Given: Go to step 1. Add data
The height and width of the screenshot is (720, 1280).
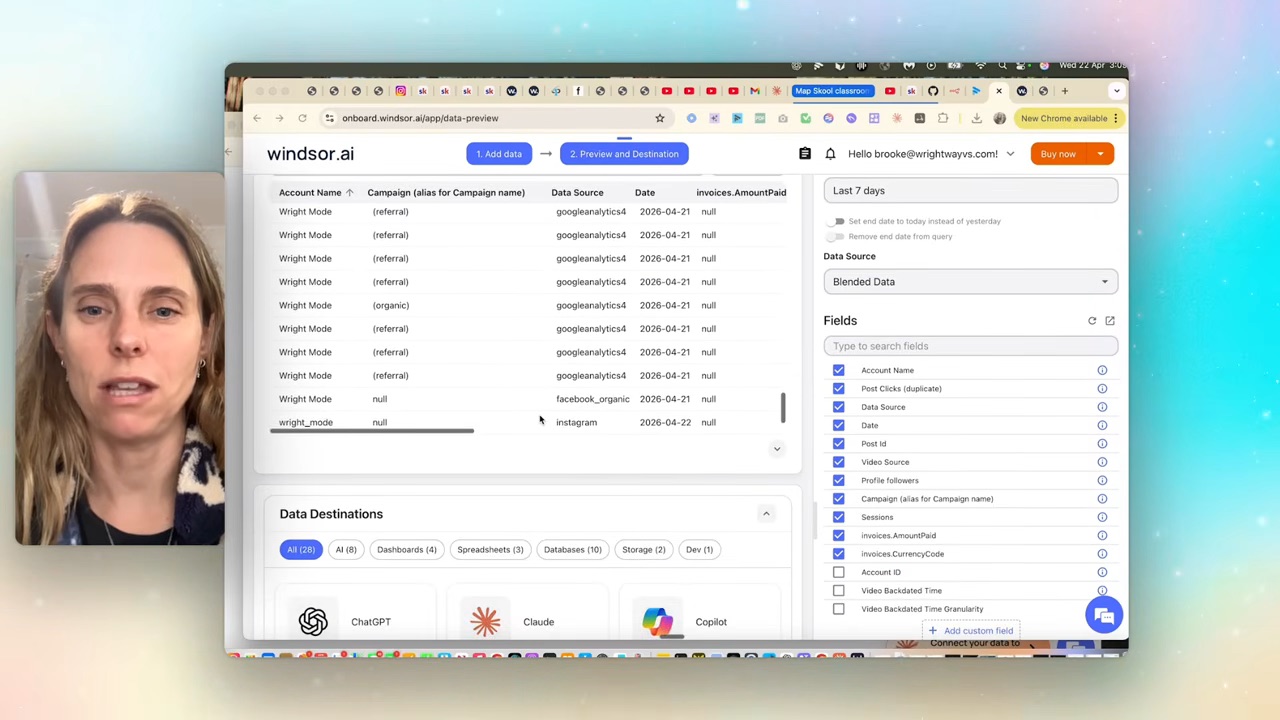Looking at the screenshot, I should click(499, 154).
